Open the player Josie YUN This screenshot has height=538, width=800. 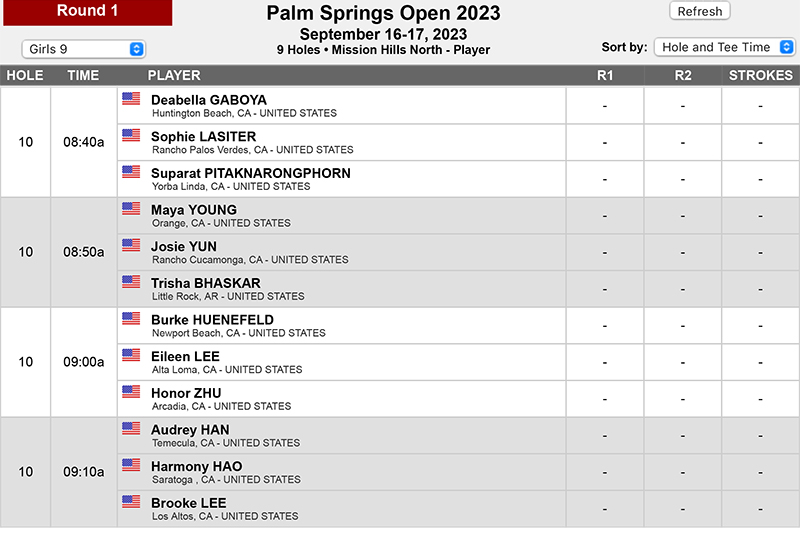click(184, 247)
